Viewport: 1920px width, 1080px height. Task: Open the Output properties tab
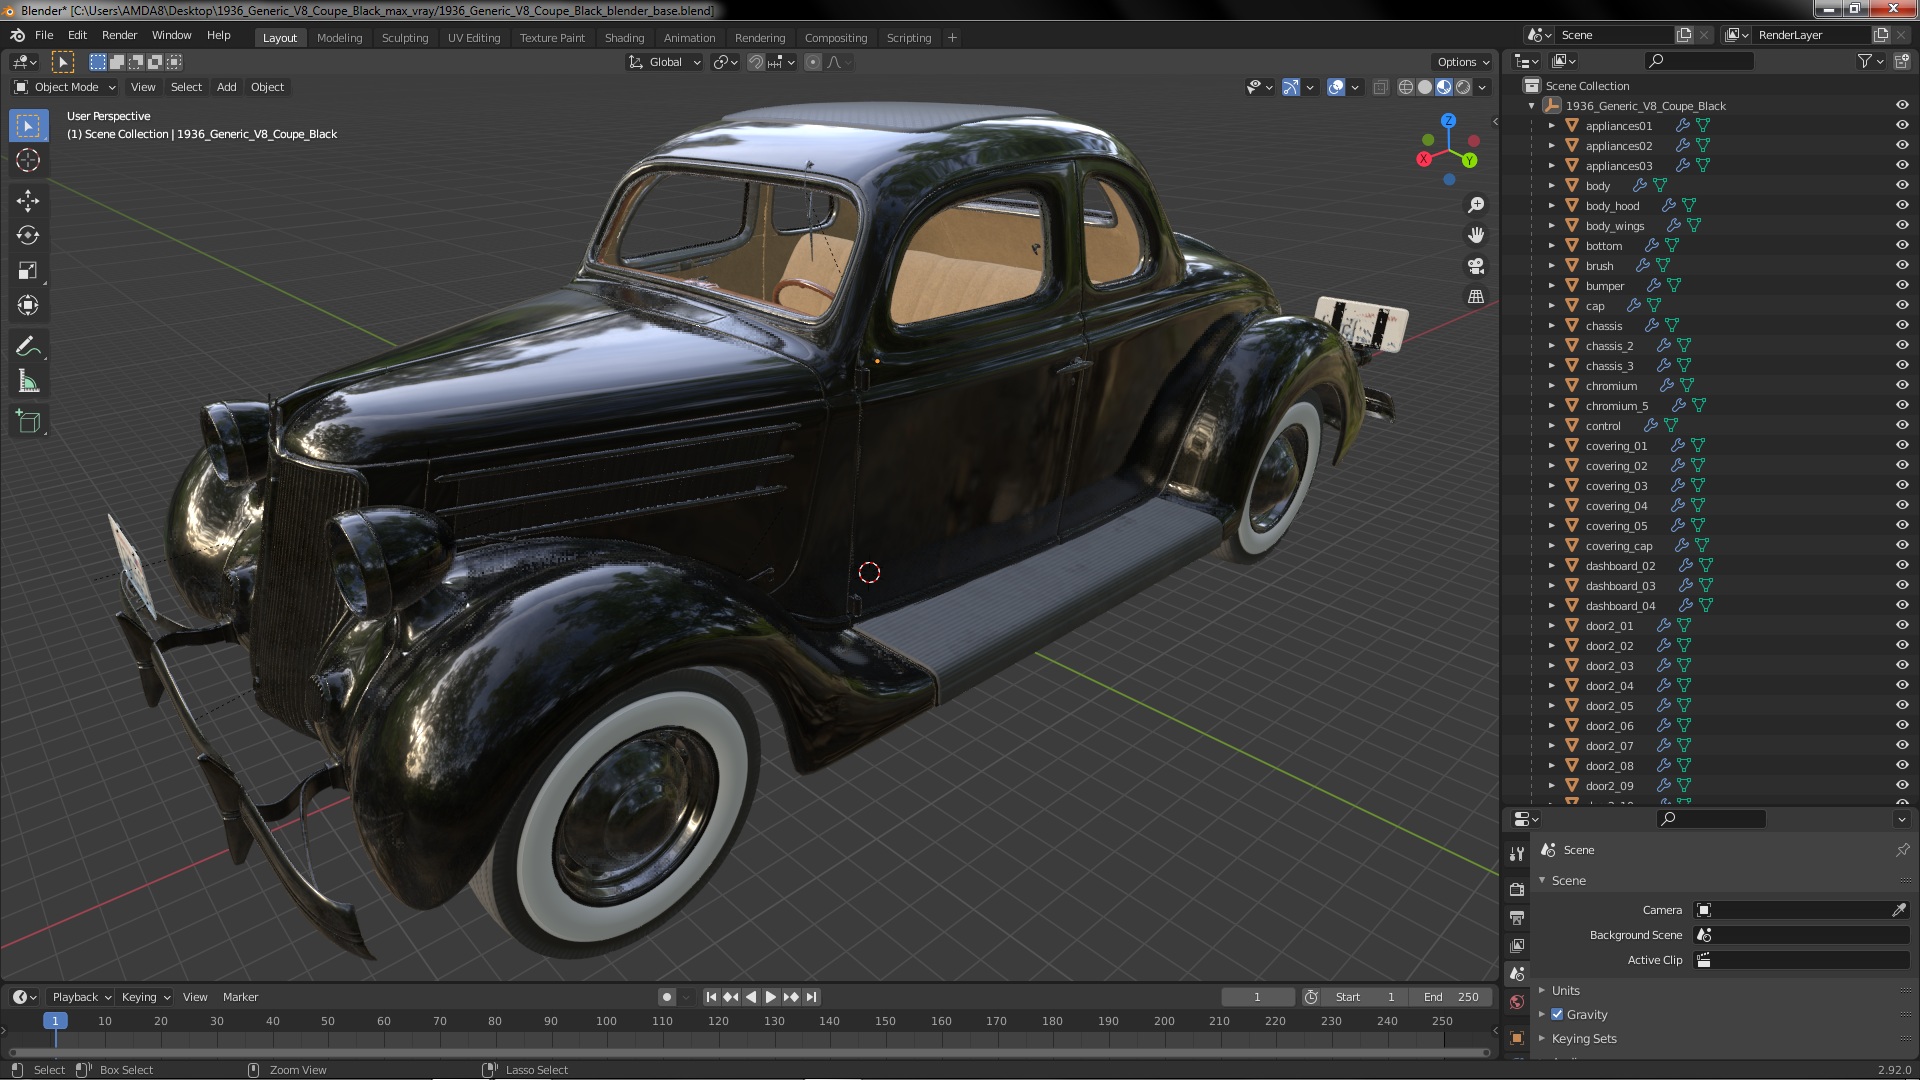pyautogui.click(x=1517, y=917)
